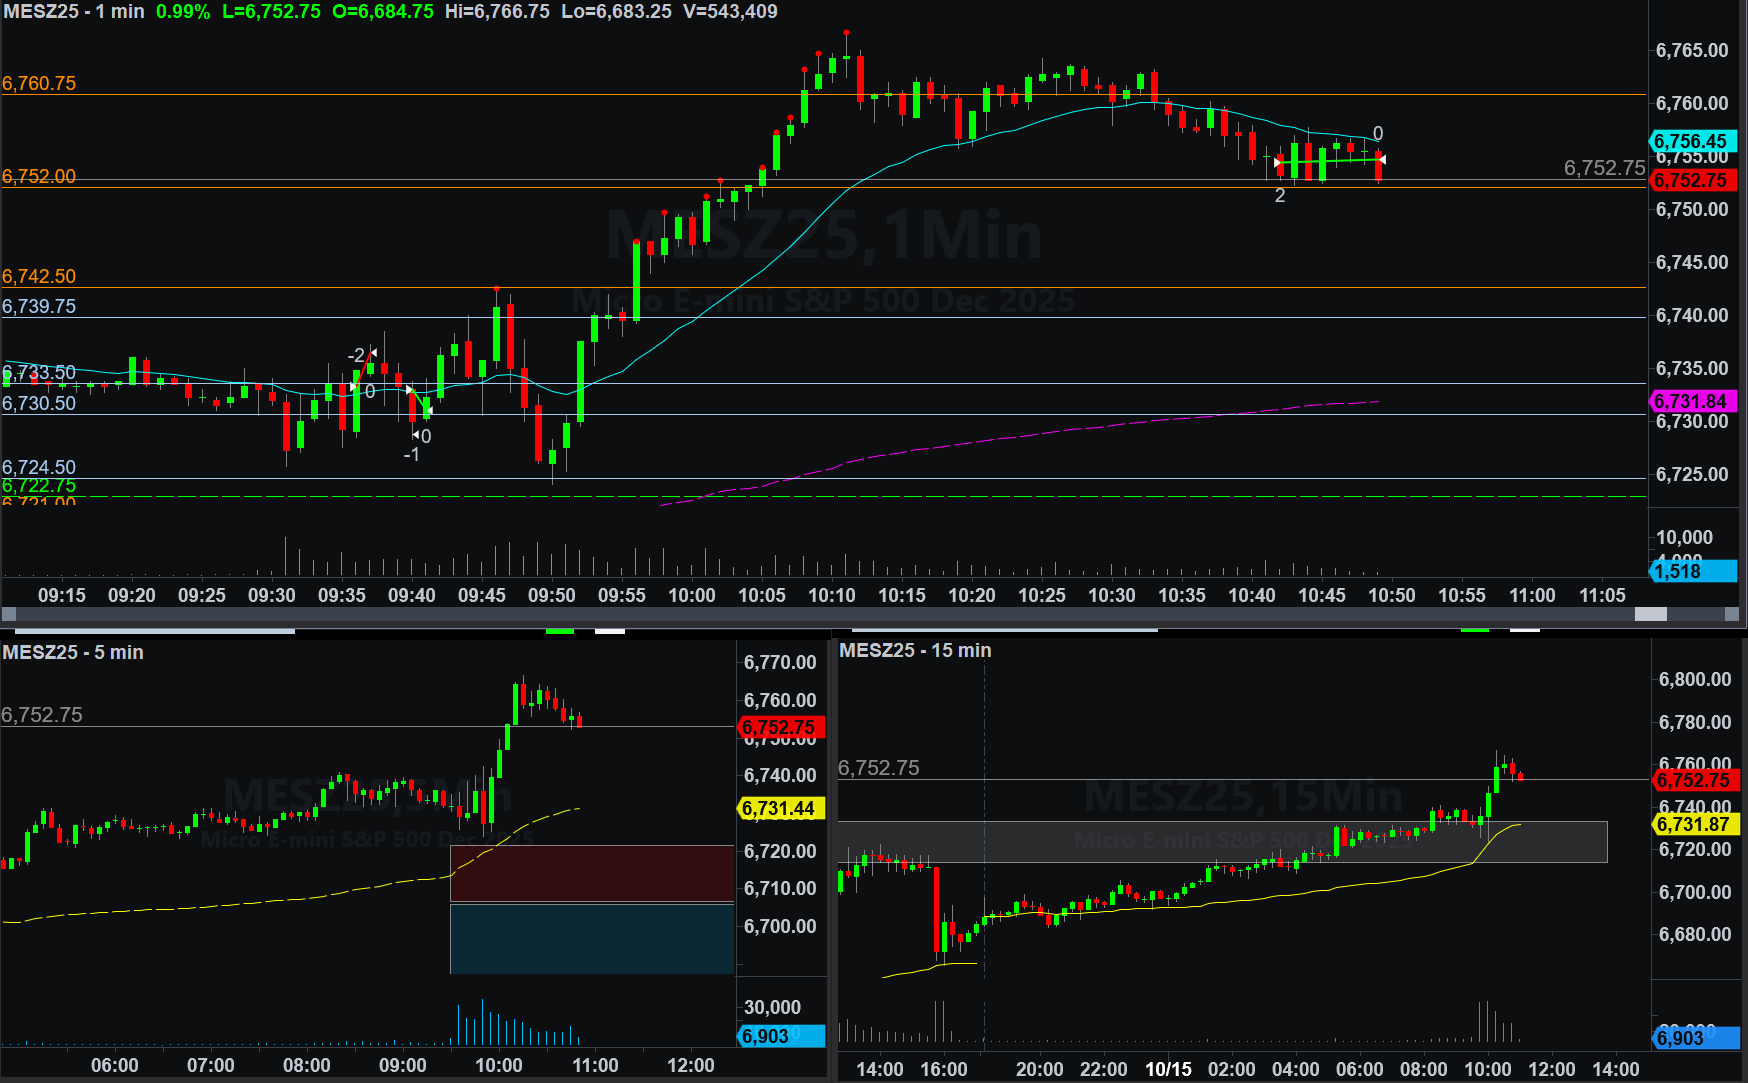Click the green 6,722.75 dashed level label
1748x1083 pixels.
pos(39,486)
